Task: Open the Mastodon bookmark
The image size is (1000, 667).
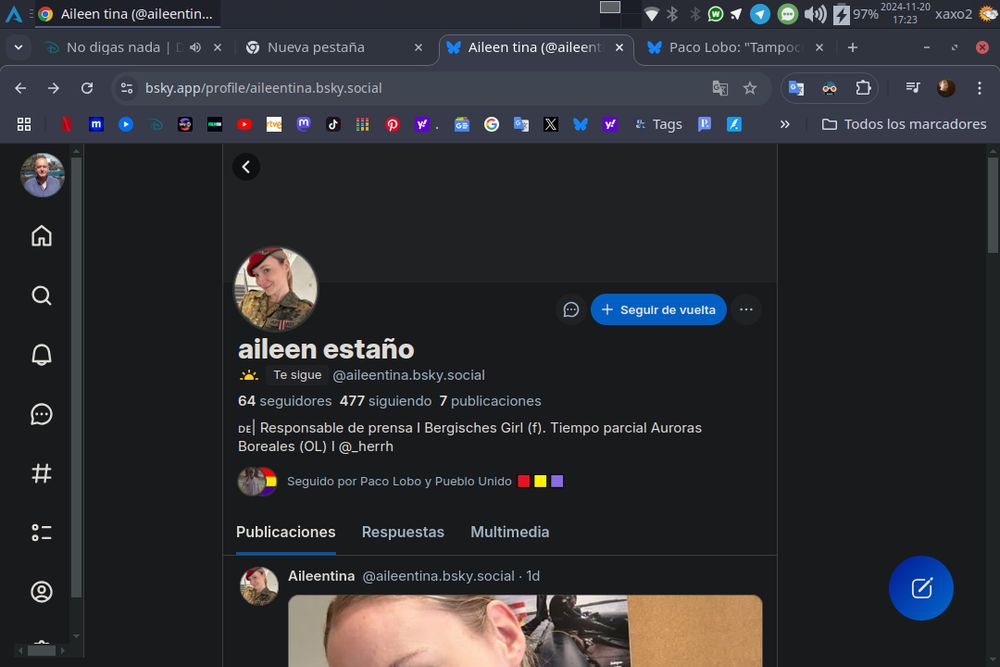Action: (304, 124)
